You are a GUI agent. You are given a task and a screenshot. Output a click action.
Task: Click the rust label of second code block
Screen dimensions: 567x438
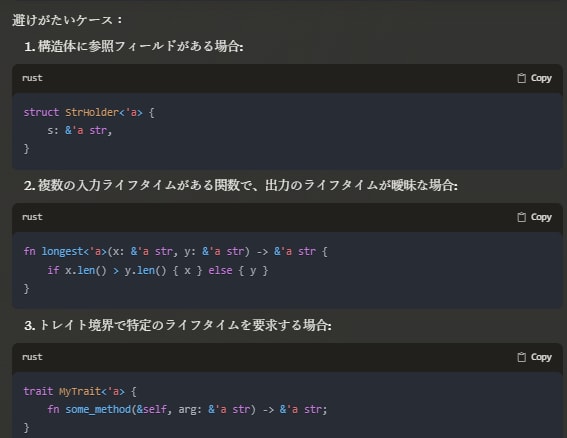coord(32,217)
